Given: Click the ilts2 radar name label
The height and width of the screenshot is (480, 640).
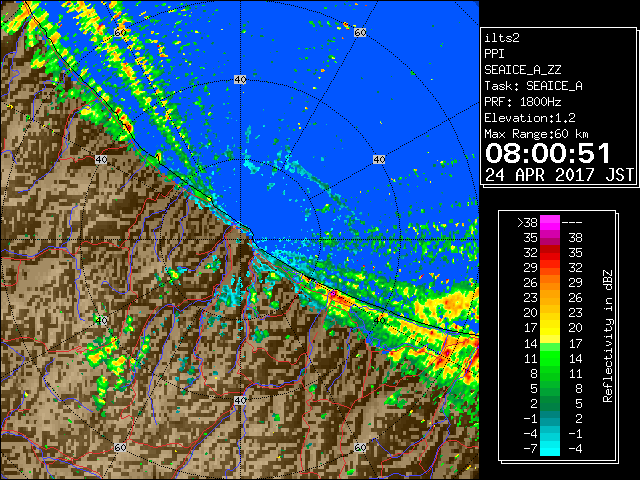Looking at the screenshot, I should pyautogui.click(x=502, y=38).
